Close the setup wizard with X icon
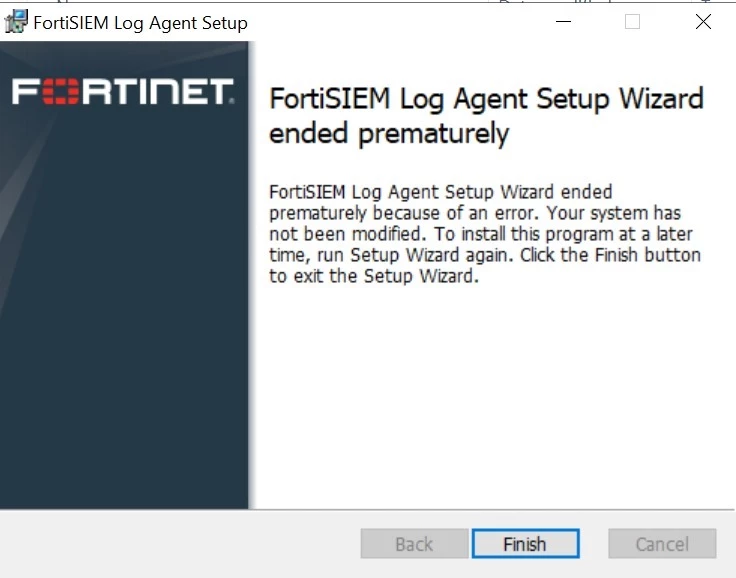 tap(703, 22)
